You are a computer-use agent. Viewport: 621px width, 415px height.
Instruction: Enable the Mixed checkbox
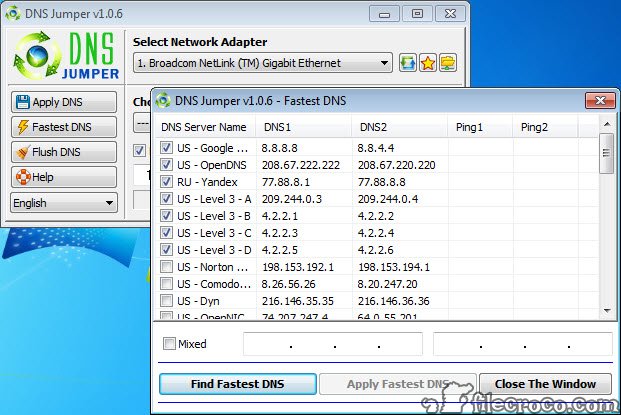pyautogui.click(x=169, y=343)
